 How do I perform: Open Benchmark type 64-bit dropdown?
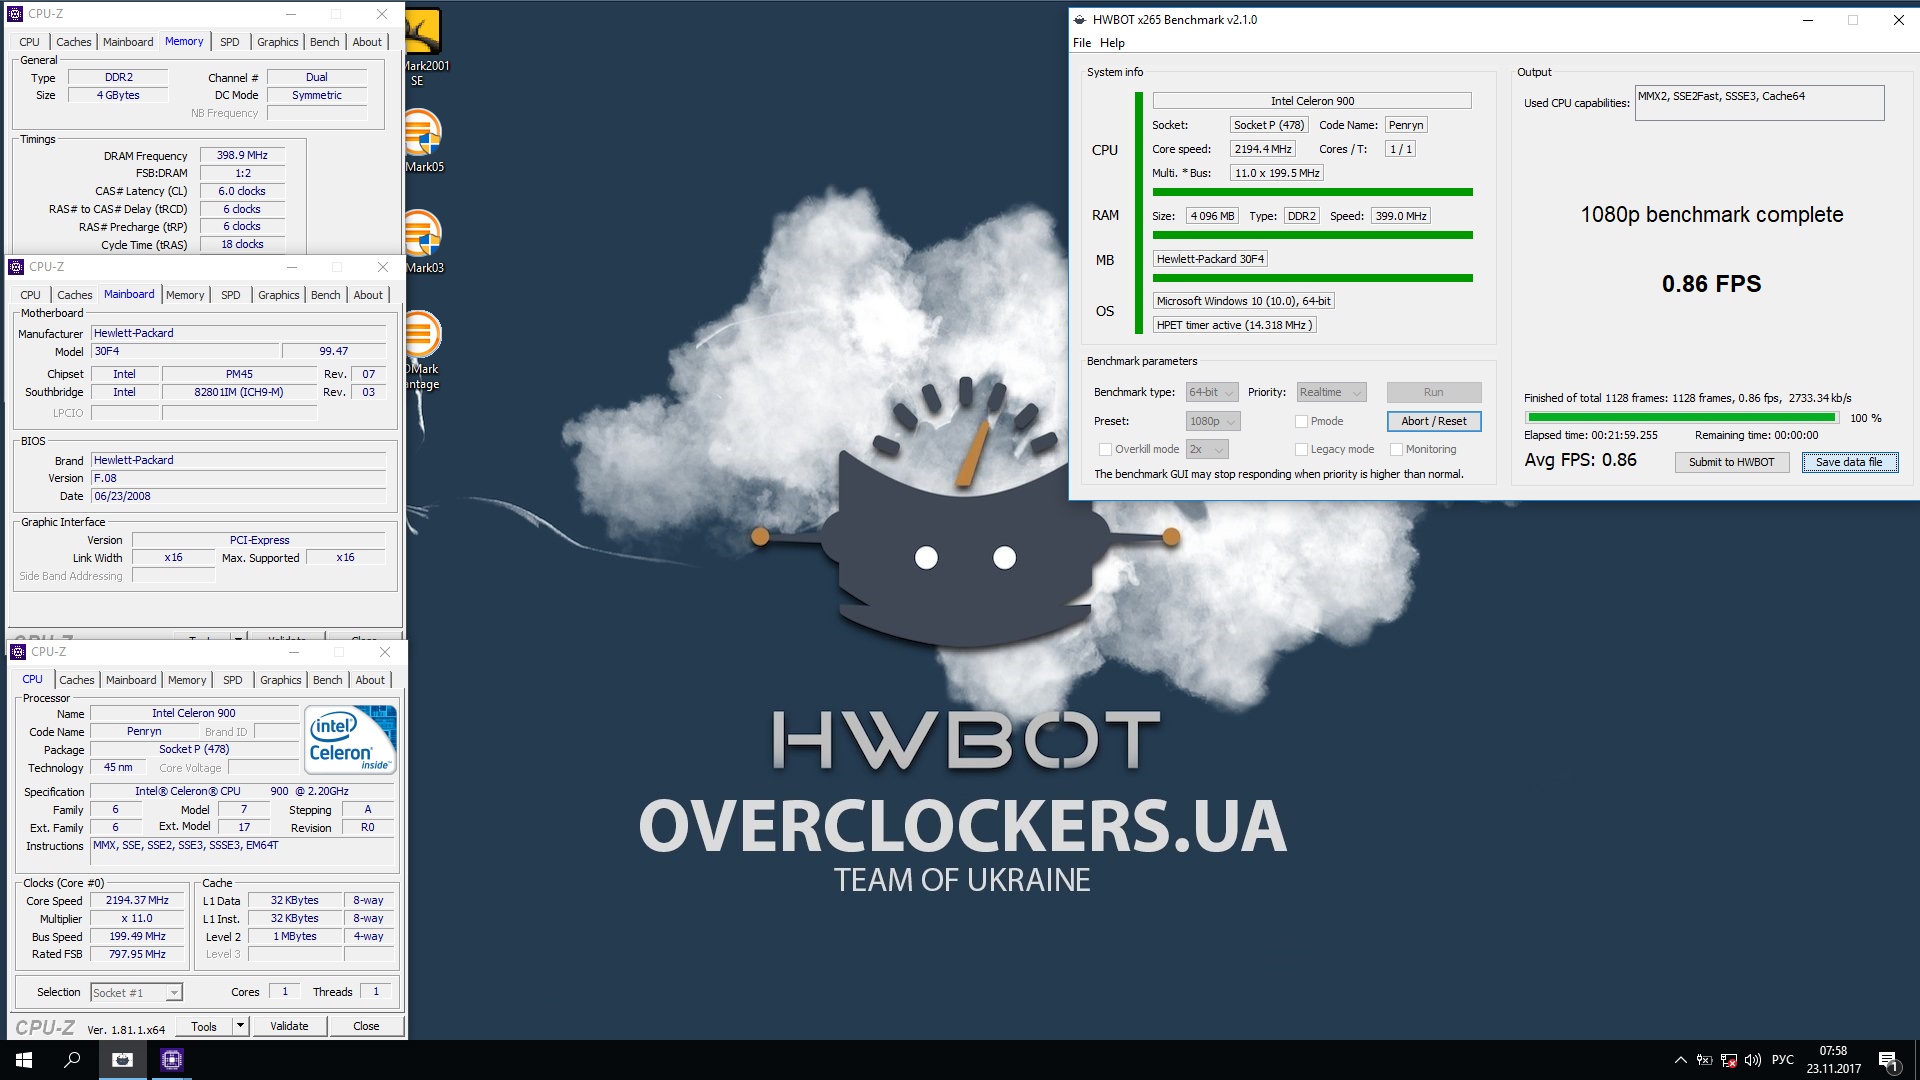pos(1212,392)
